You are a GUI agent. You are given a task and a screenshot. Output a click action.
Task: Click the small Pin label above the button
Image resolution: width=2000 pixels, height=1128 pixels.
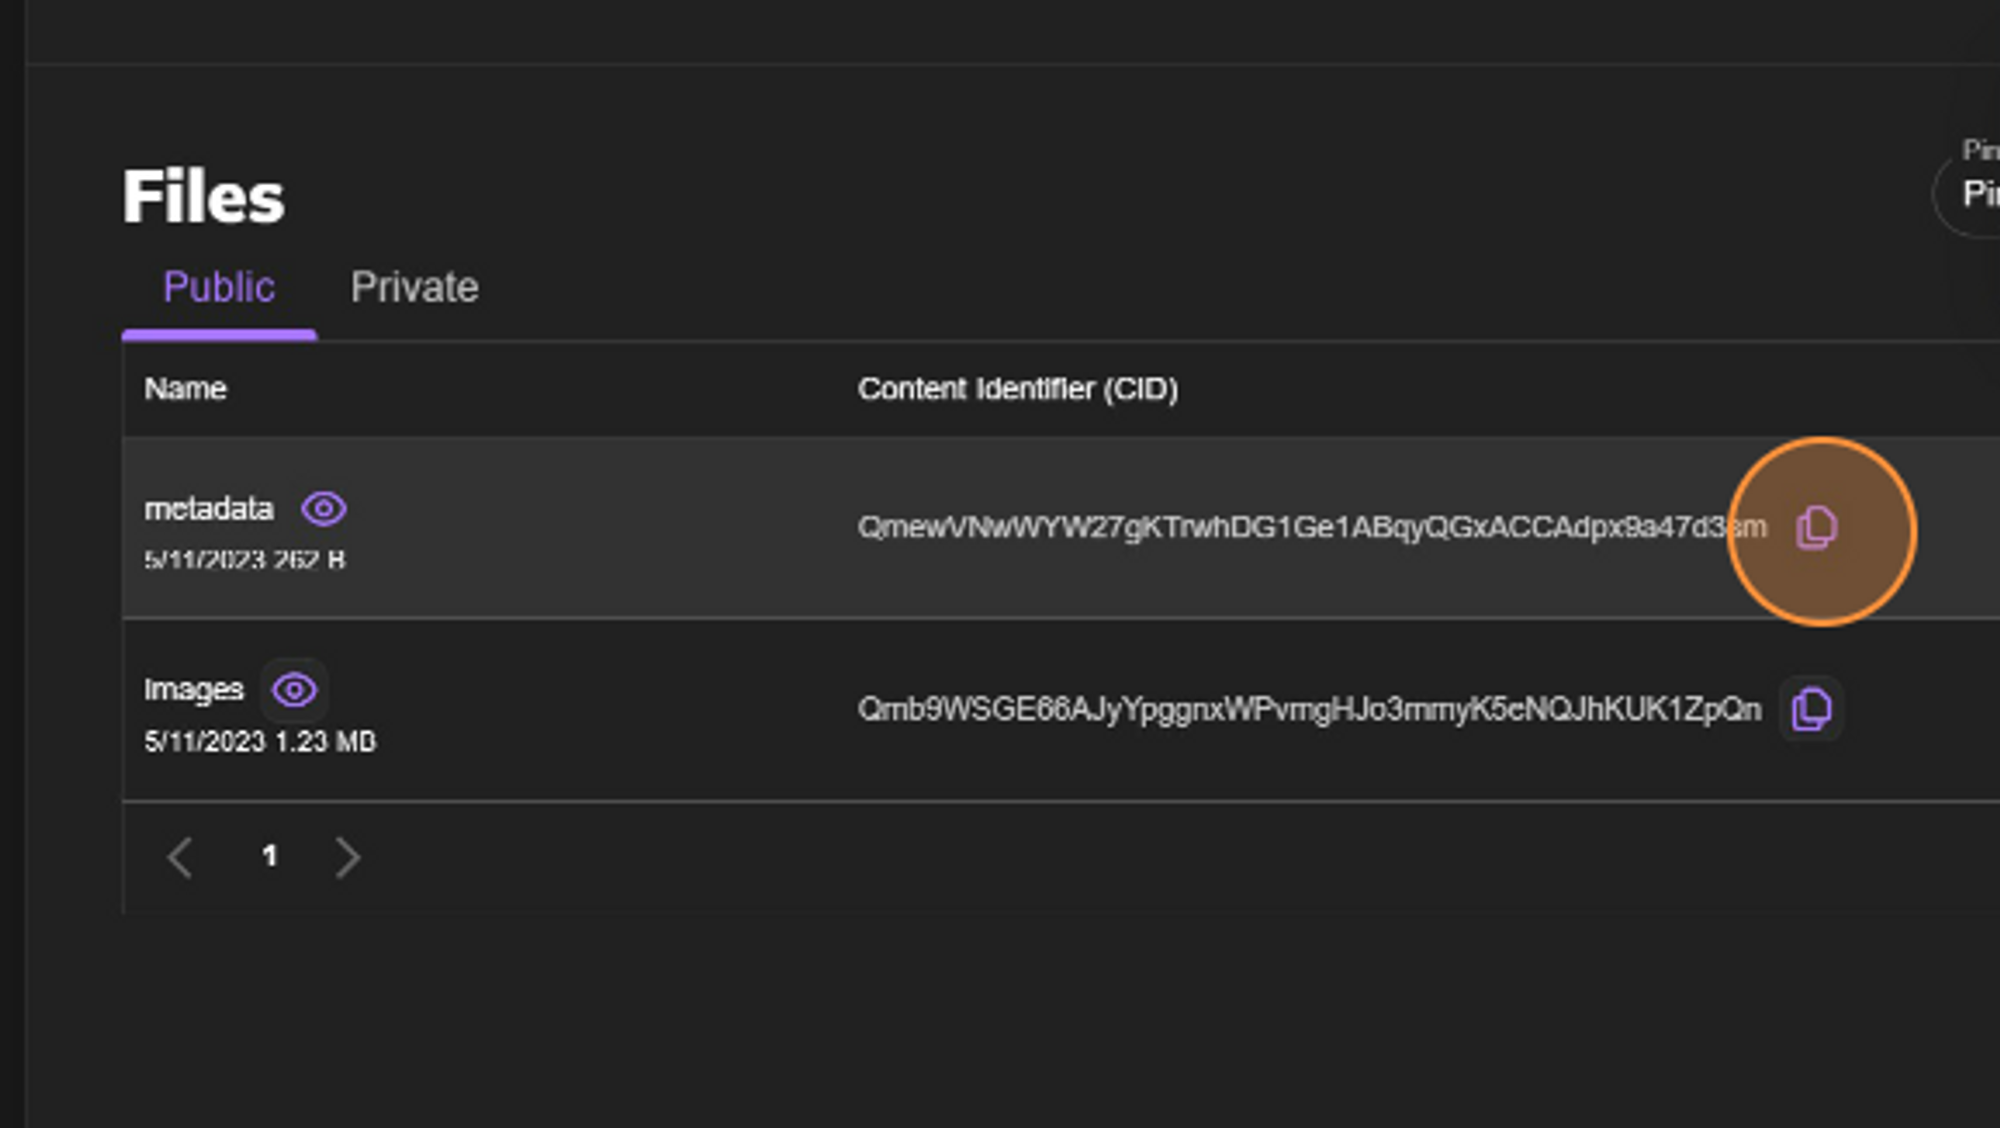pyautogui.click(x=1980, y=151)
